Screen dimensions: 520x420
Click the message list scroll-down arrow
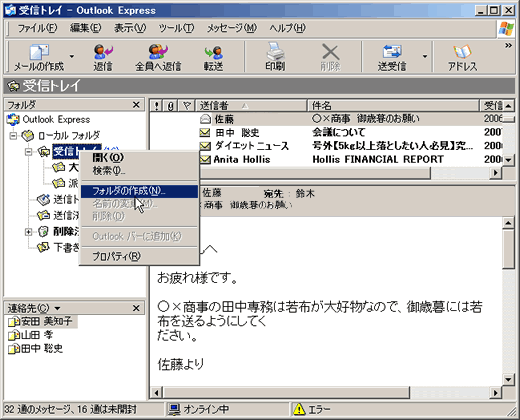click(x=508, y=160)
